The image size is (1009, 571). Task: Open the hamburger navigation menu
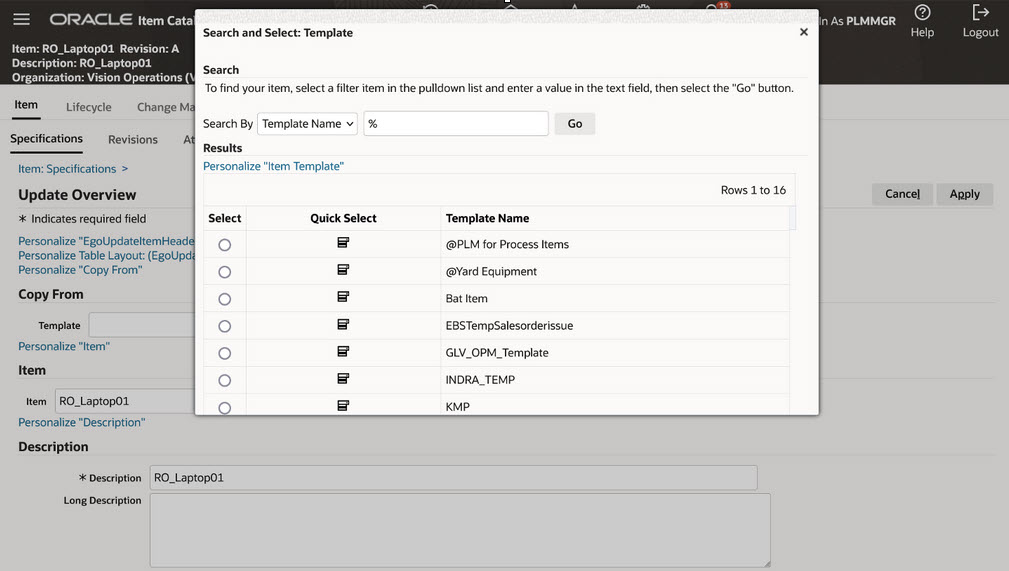coord(21,20)
